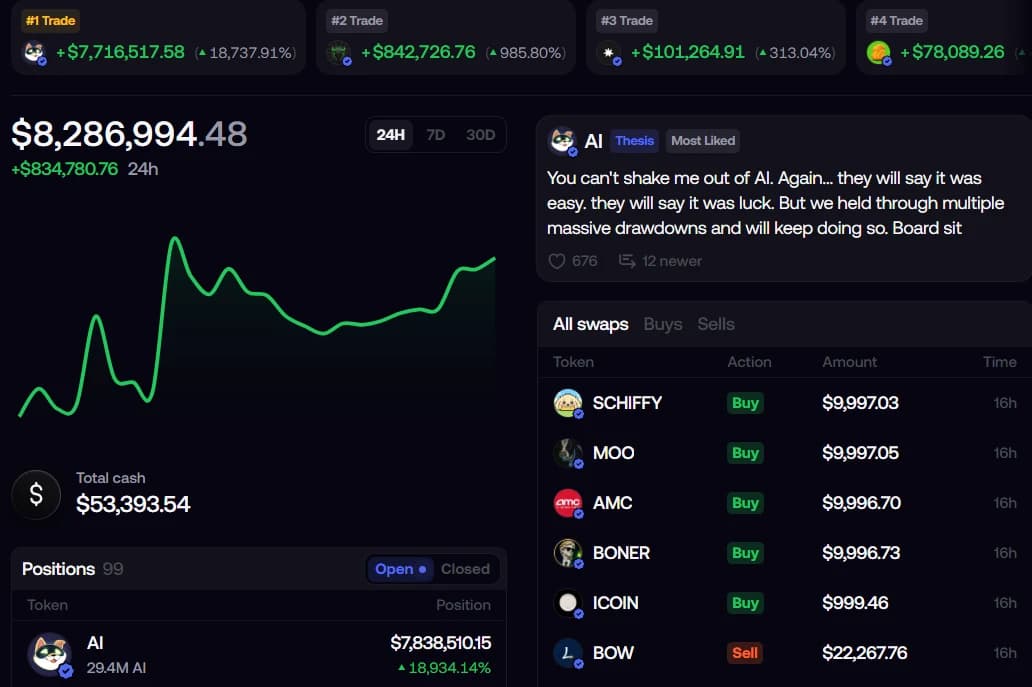Viewport: 1032px width, 687px height.
Task: Click the +$834,780.76 24h change
Action: click(x=64, y=169)
